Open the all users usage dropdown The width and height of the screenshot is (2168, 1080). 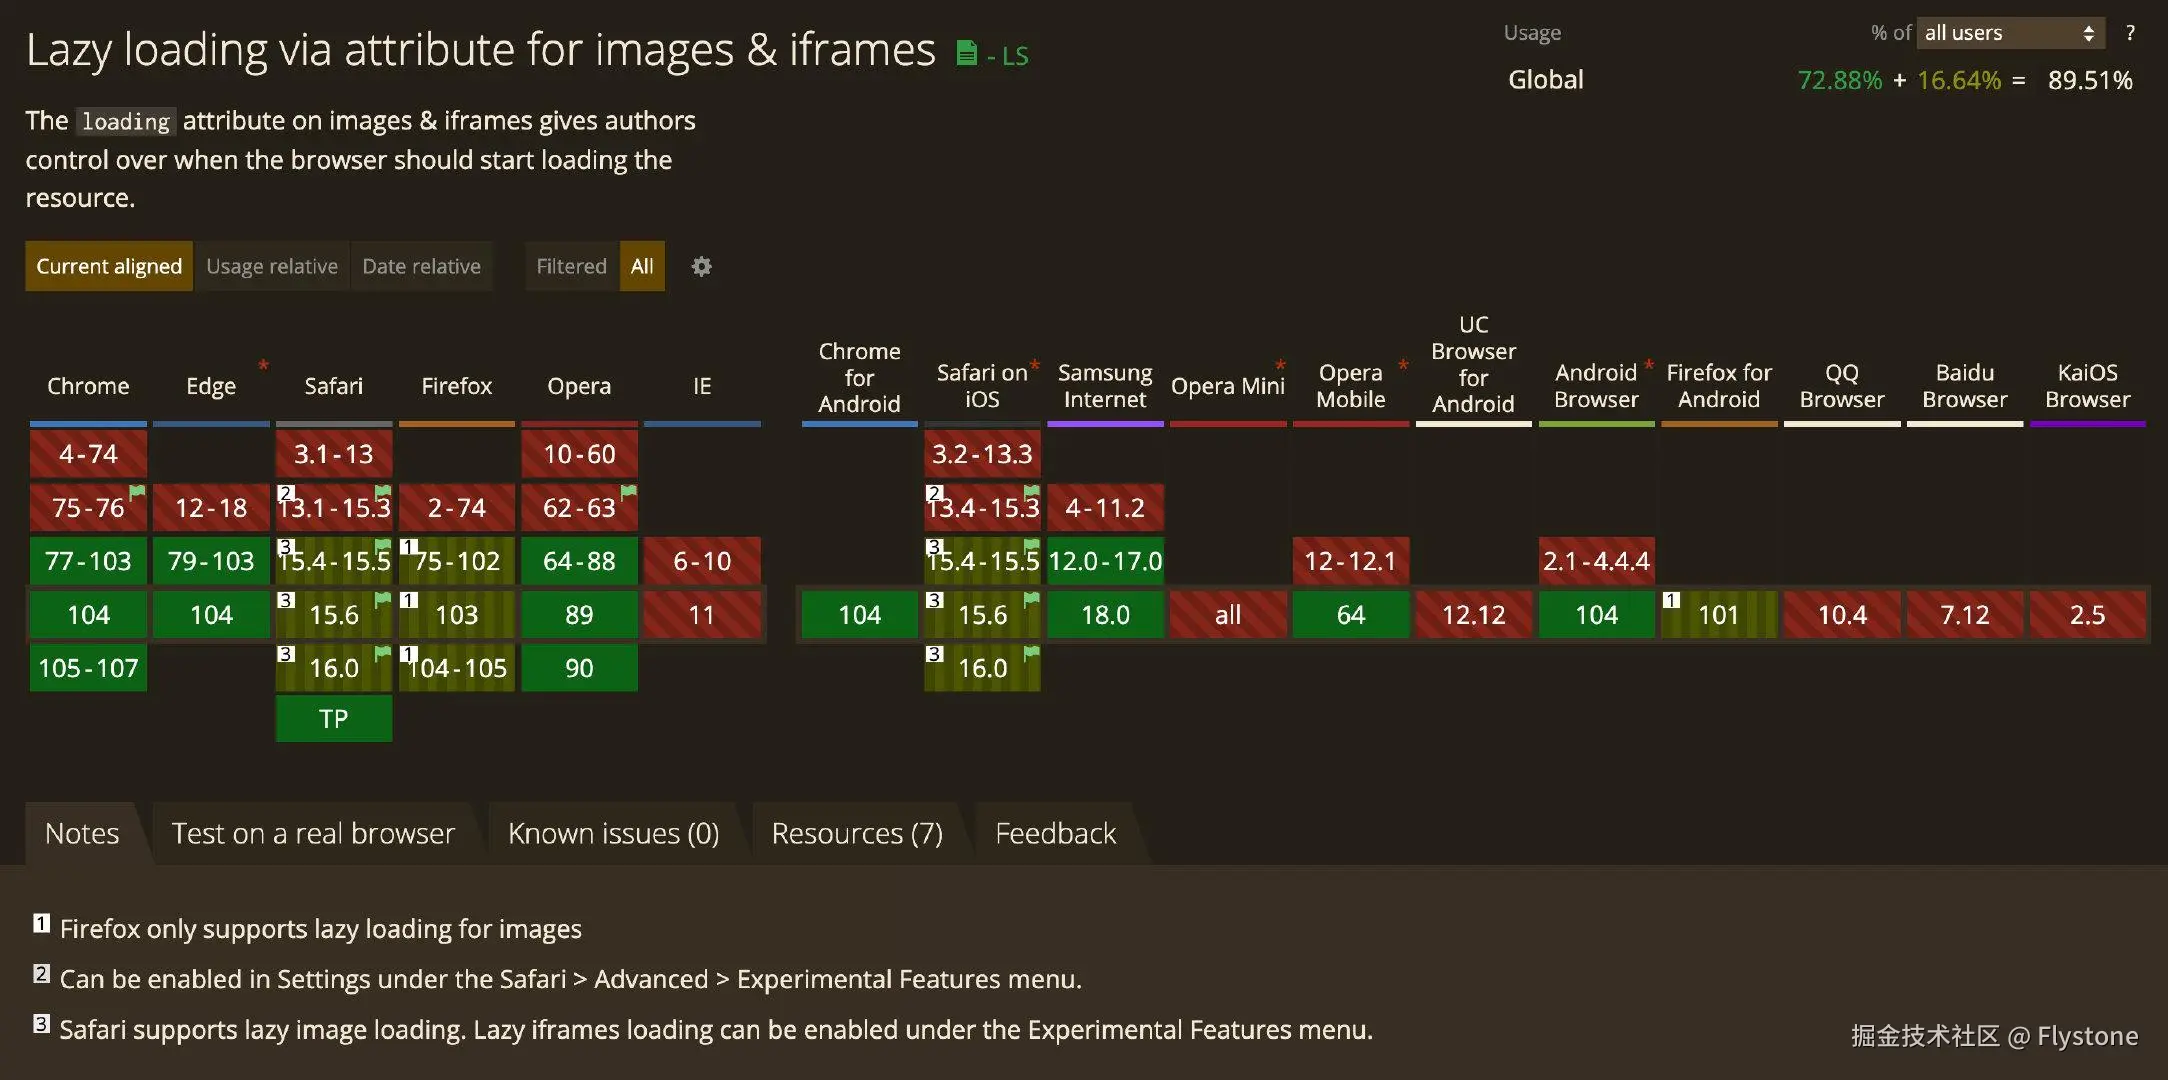point(2010,33)
